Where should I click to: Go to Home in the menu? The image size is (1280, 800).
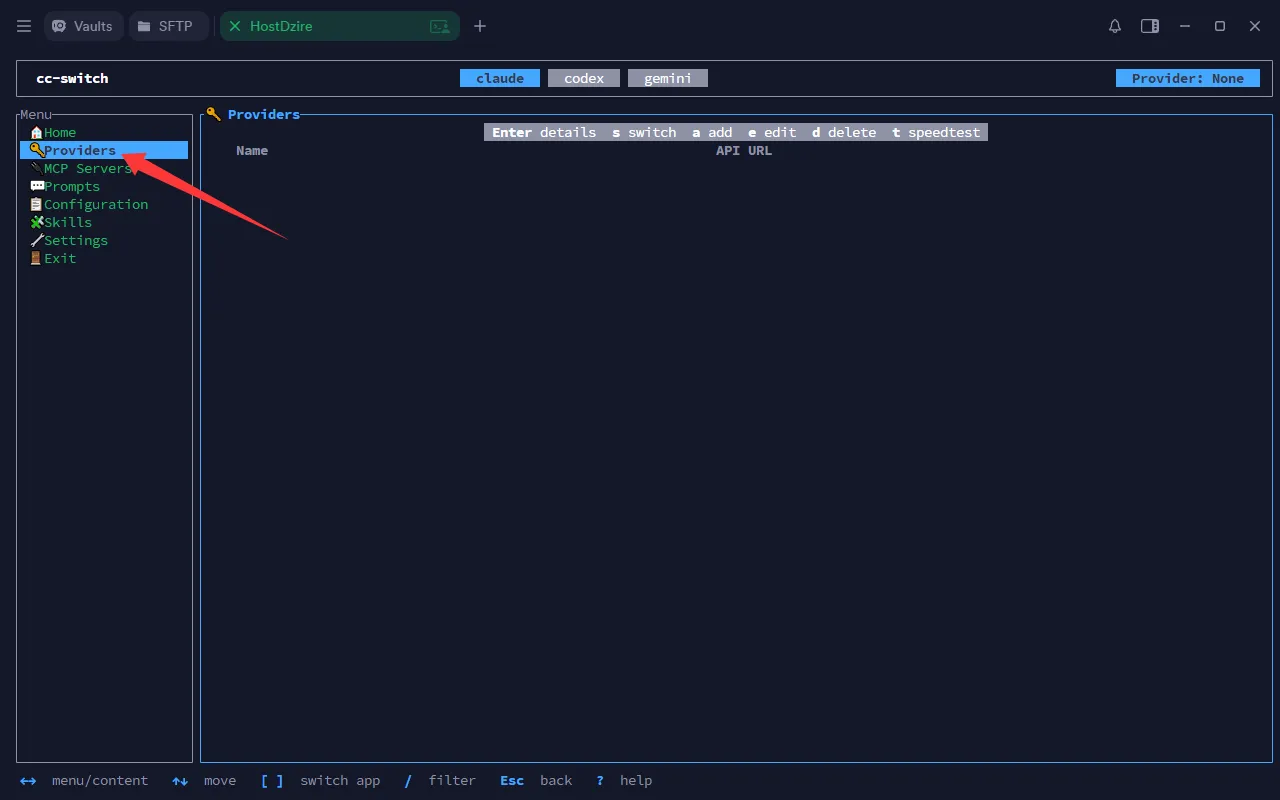pos(59,132)
